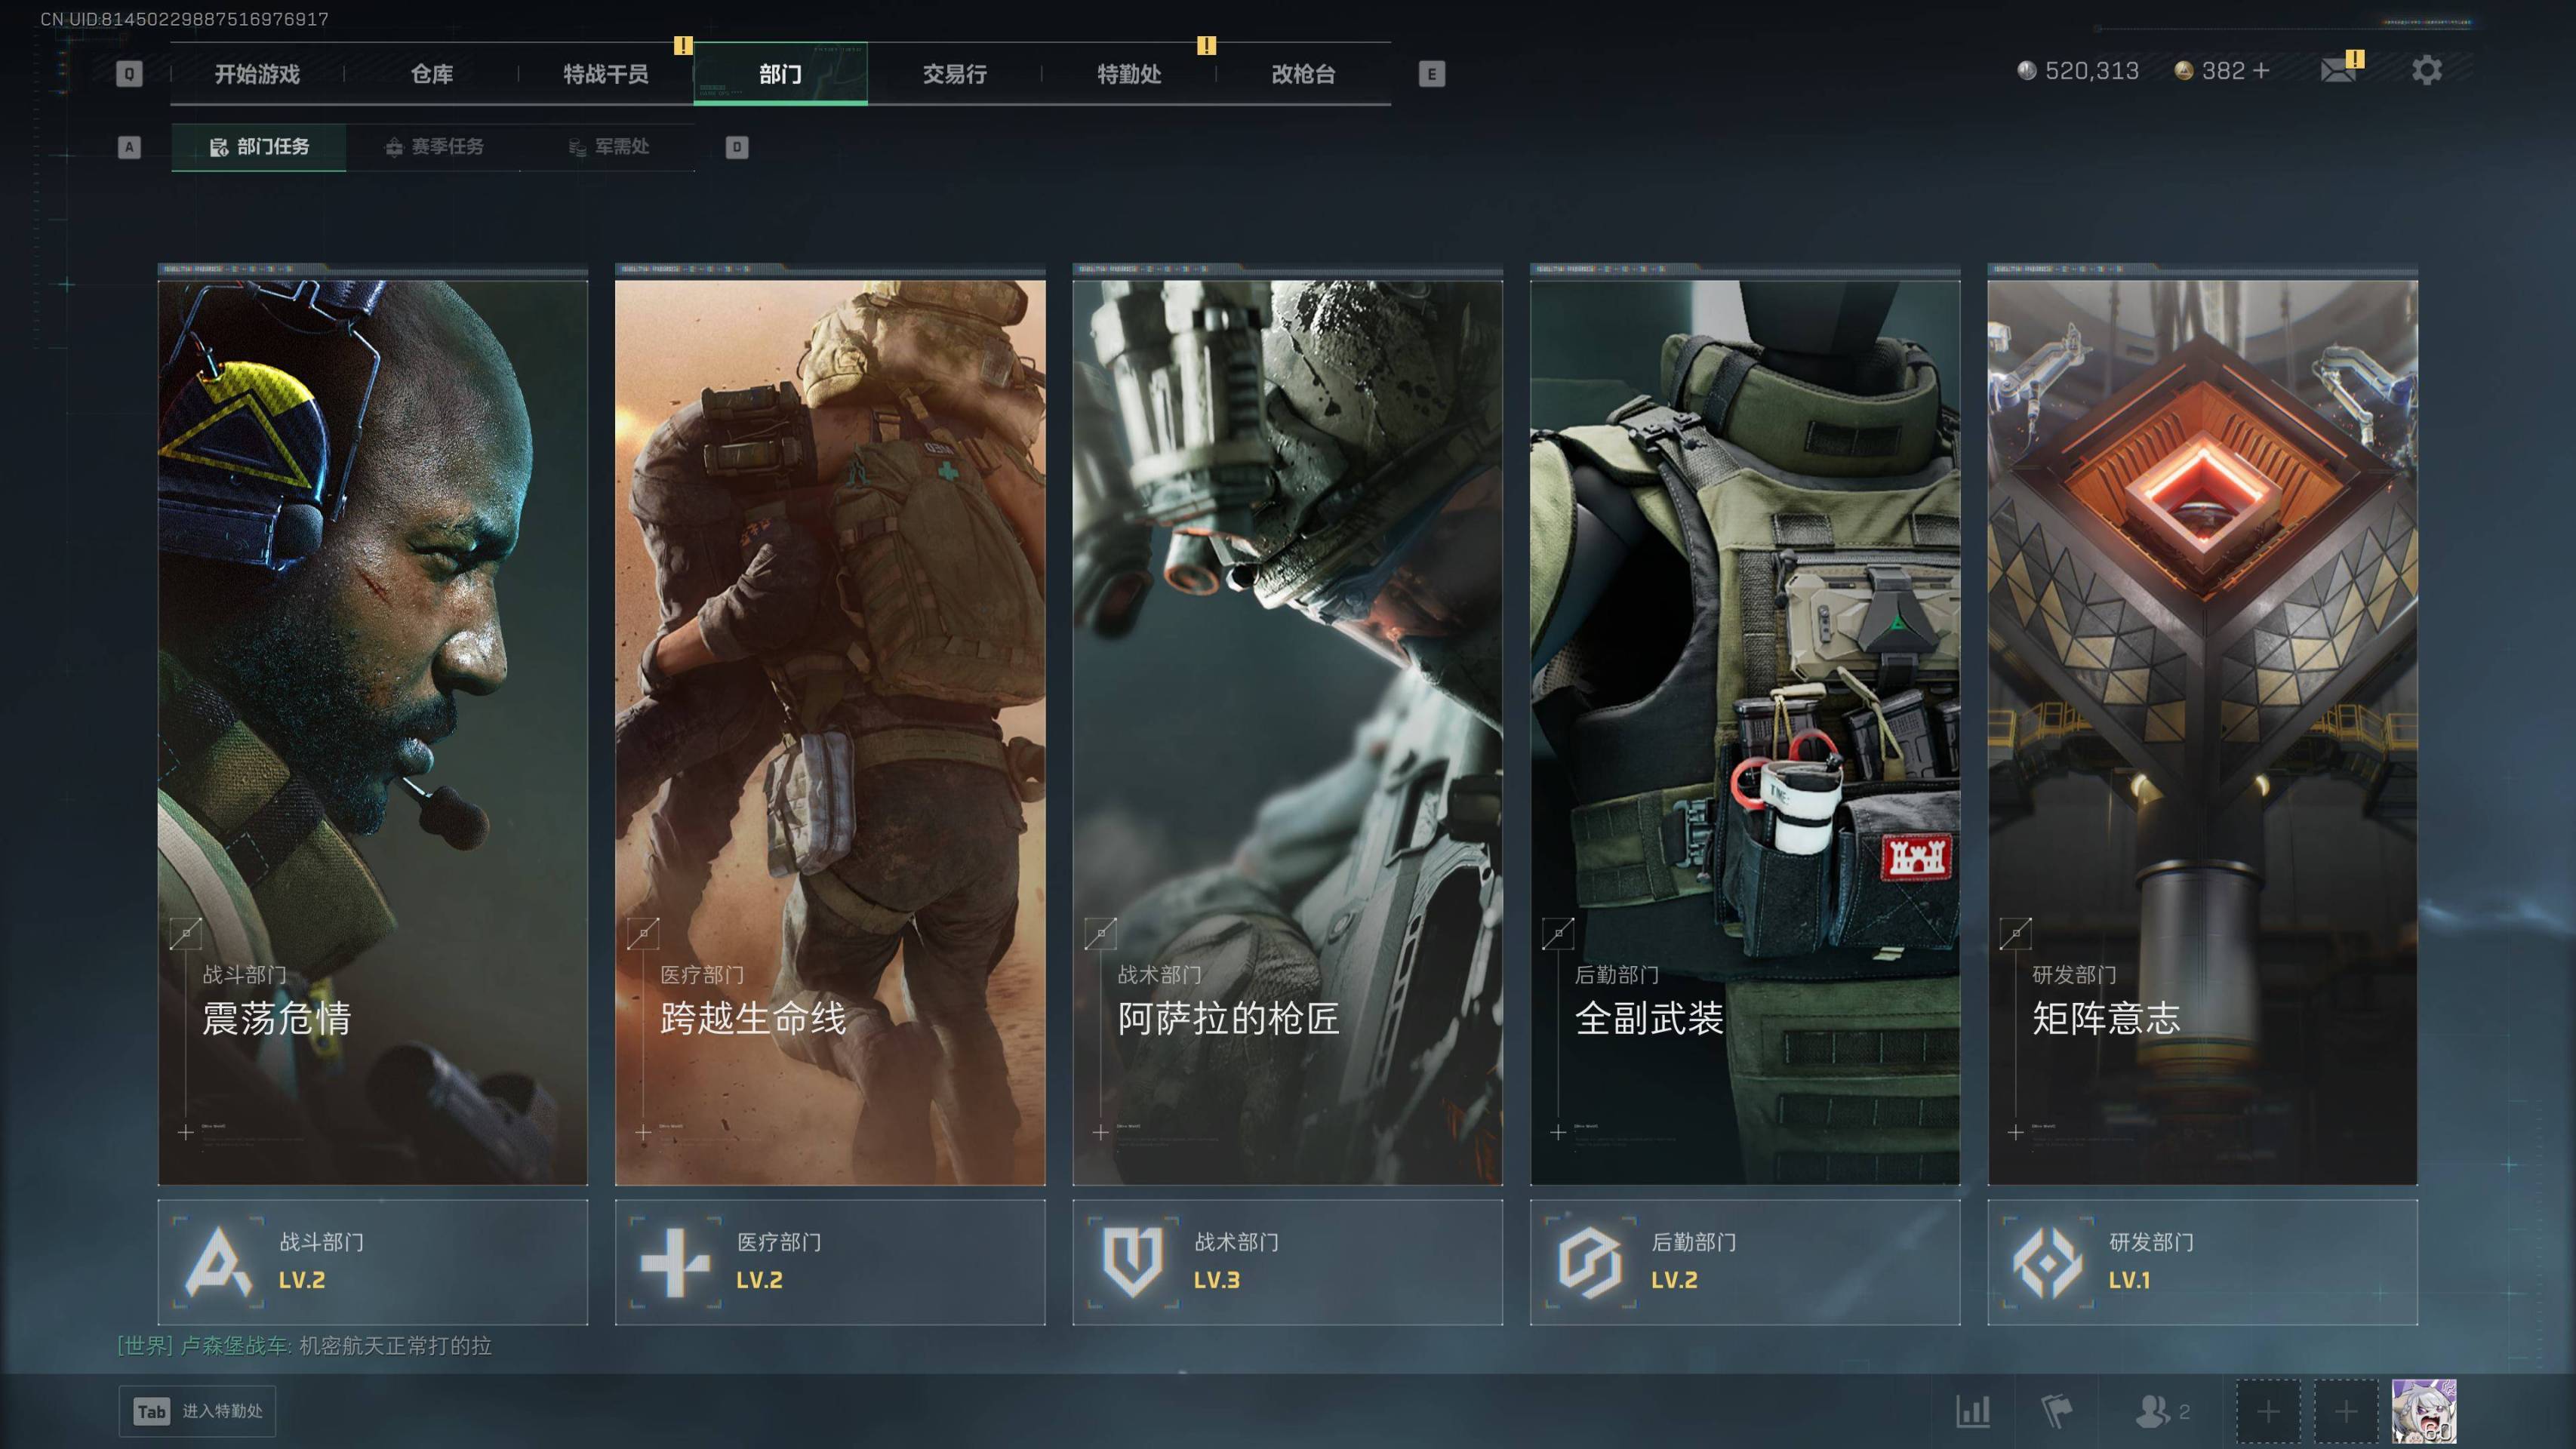
Task: Open the 全副武装 logistics department card
Action: click(1744, 730)
